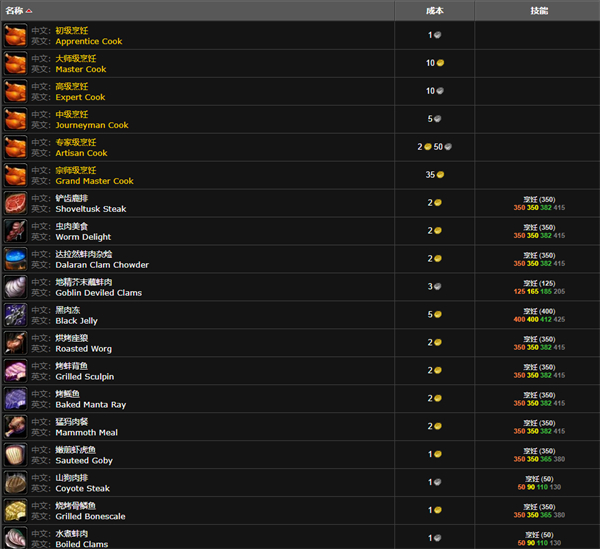This screenshot has width=600, height=549.
Task: Click the Mammoth Meal item icon
Action: [15, 427]
